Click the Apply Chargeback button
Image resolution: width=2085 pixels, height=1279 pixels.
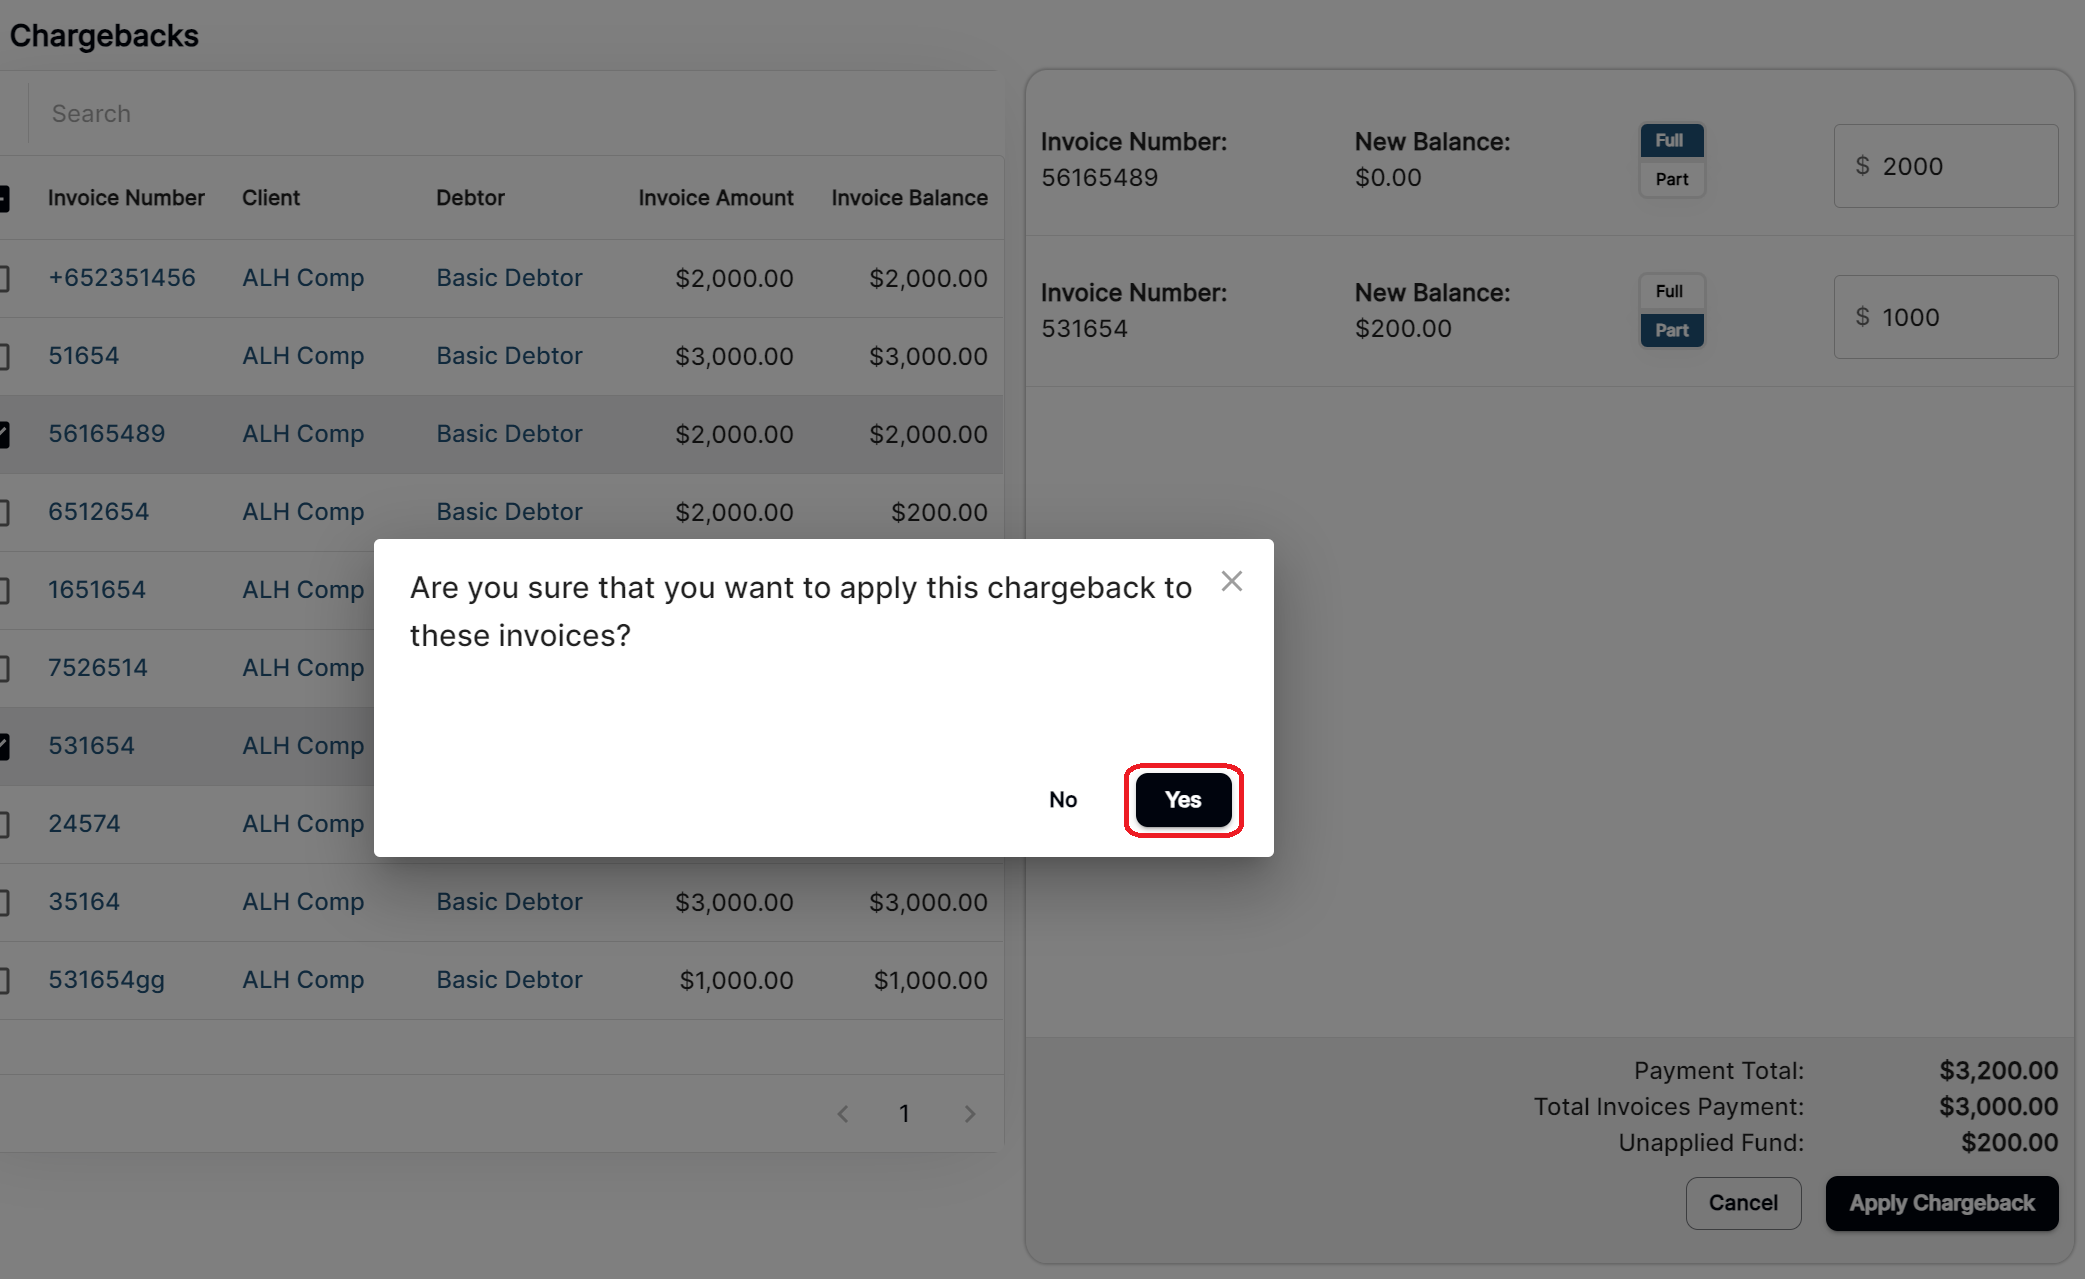[1942, 1203]
